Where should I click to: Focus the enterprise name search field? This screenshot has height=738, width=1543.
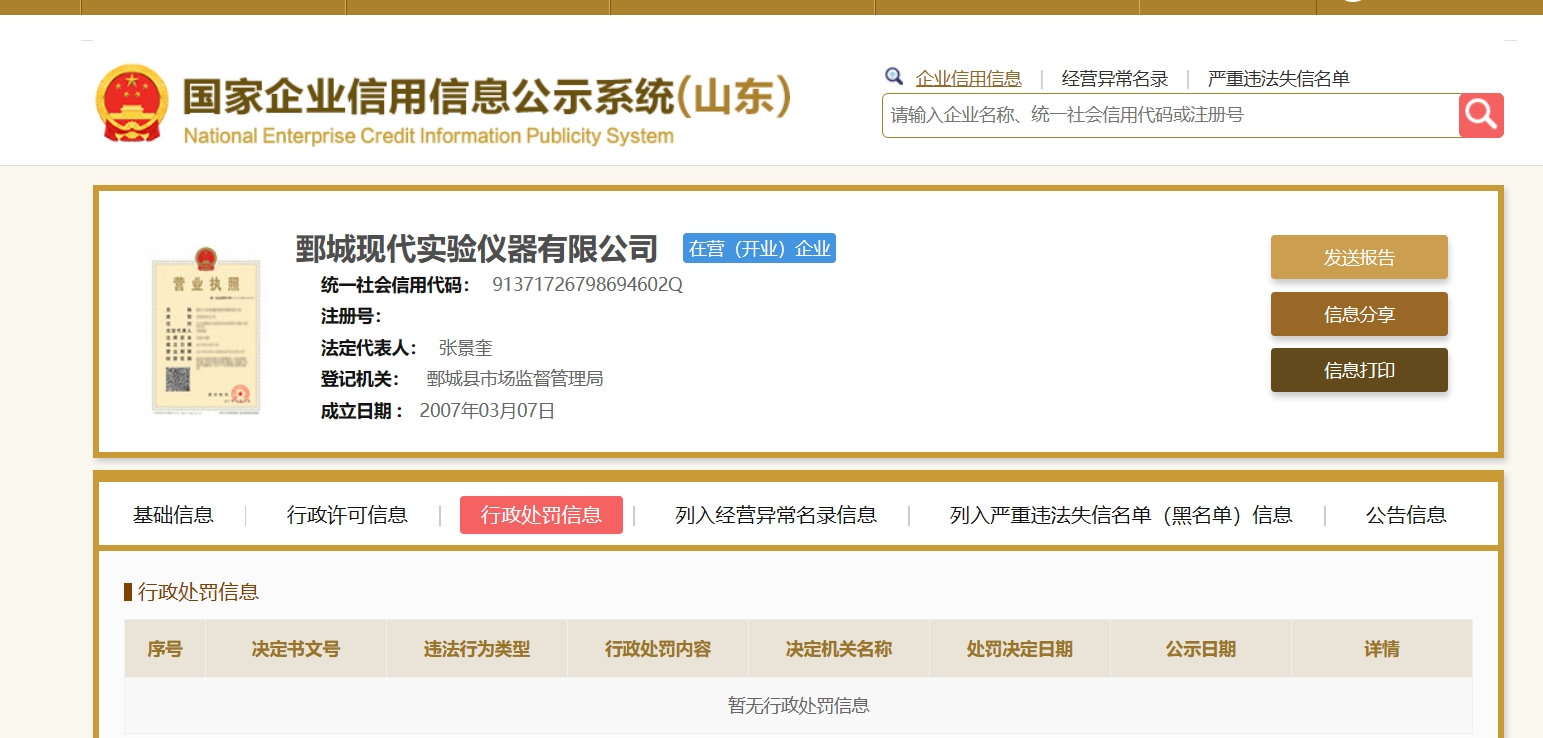pyautogui.click(x=1170, y=115)
